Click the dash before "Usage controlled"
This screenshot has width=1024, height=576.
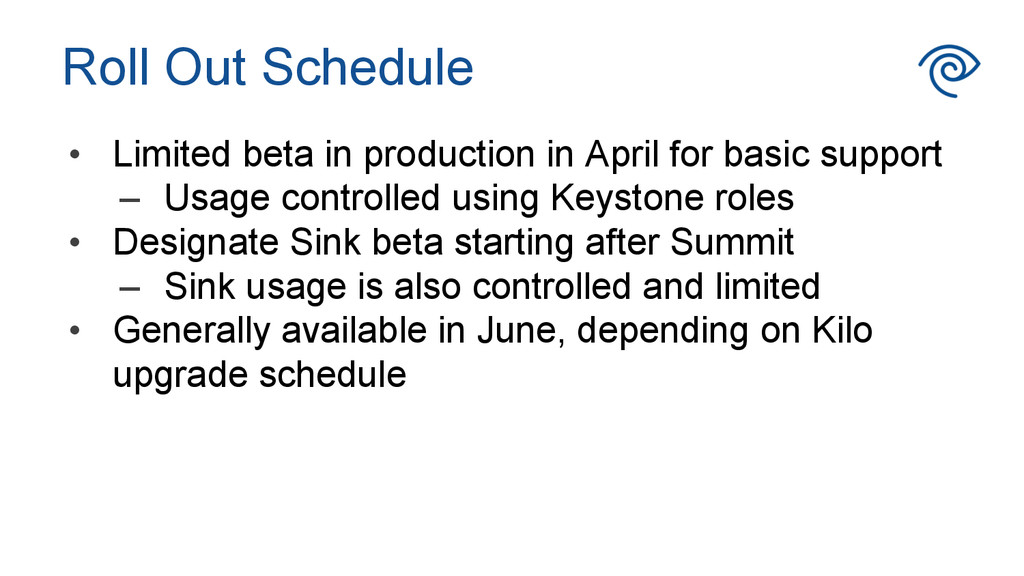tap(128, 200)
